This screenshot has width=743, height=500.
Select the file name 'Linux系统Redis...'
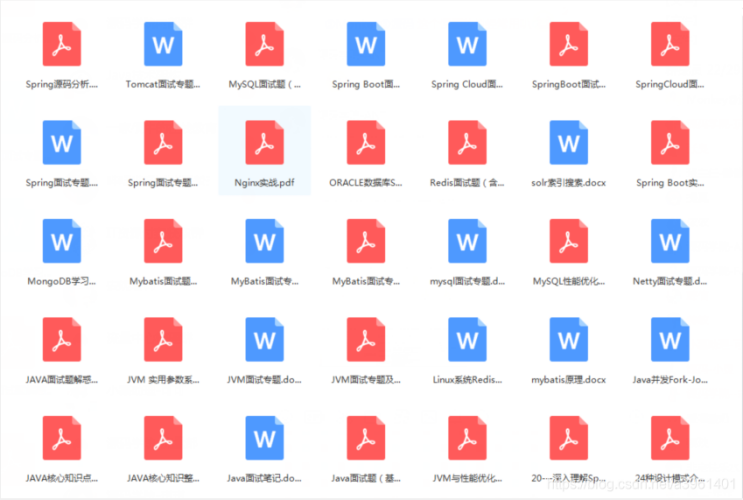pos(467,380)
